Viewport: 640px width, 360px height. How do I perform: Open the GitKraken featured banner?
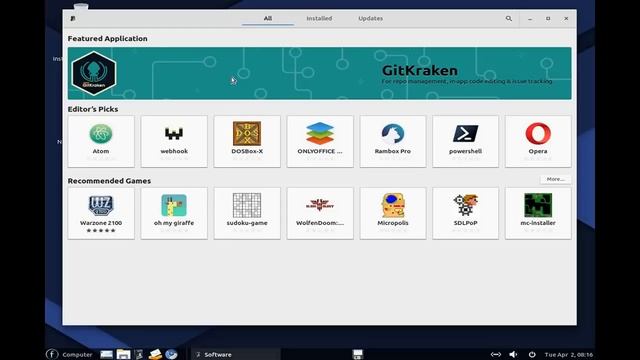tap(320, 73)
